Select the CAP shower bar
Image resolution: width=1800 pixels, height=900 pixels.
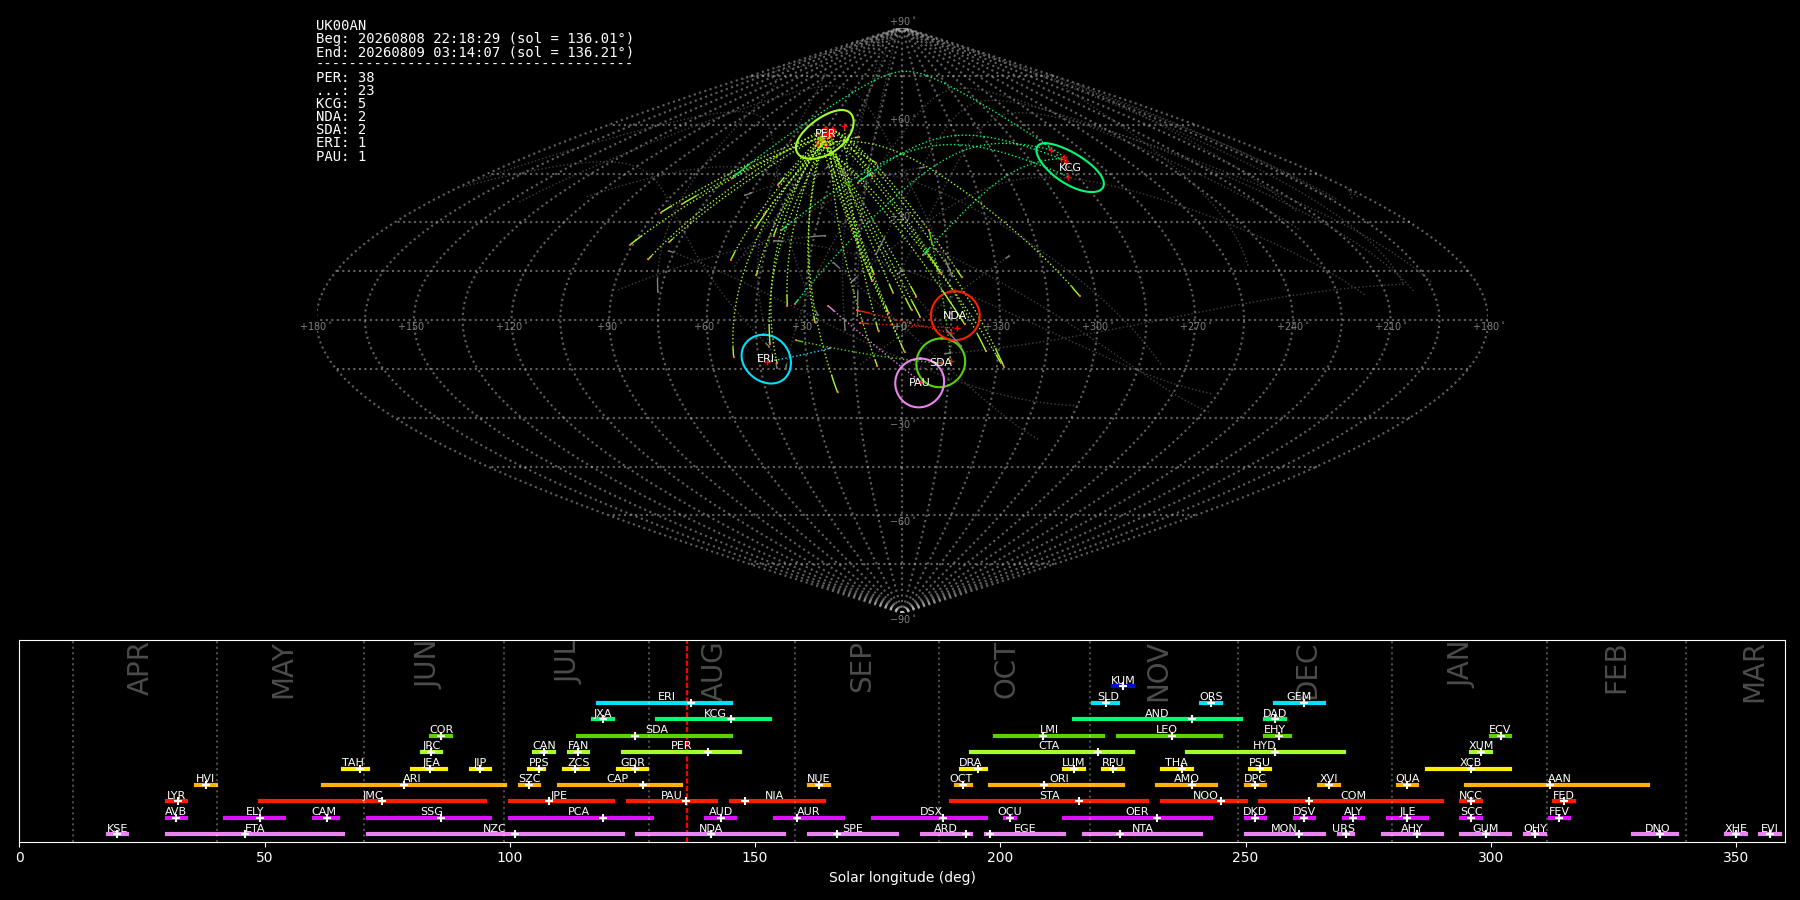pyautogui.click(x=620, y=785)
